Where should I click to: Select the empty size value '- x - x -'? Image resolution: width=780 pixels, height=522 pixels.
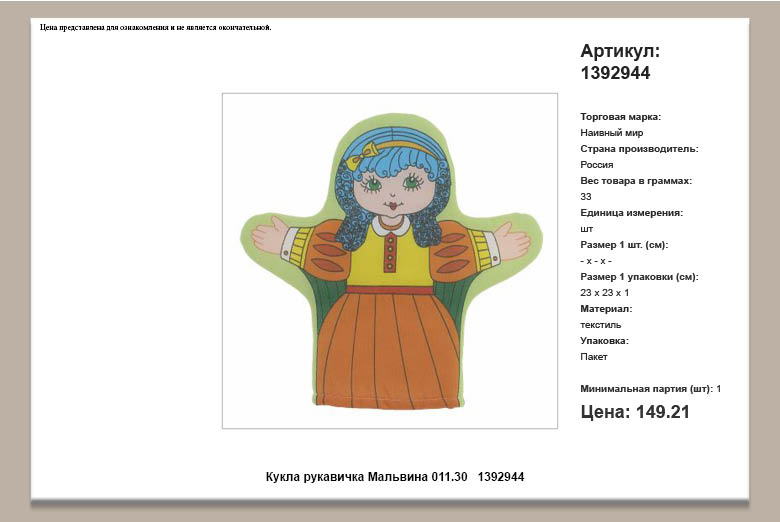[x=596, y=261]
